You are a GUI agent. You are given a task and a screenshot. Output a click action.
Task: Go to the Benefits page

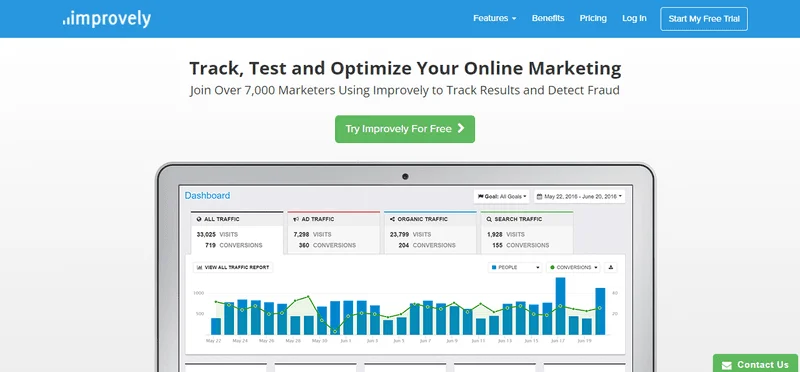pyautogui.click(x=548, y=18)
